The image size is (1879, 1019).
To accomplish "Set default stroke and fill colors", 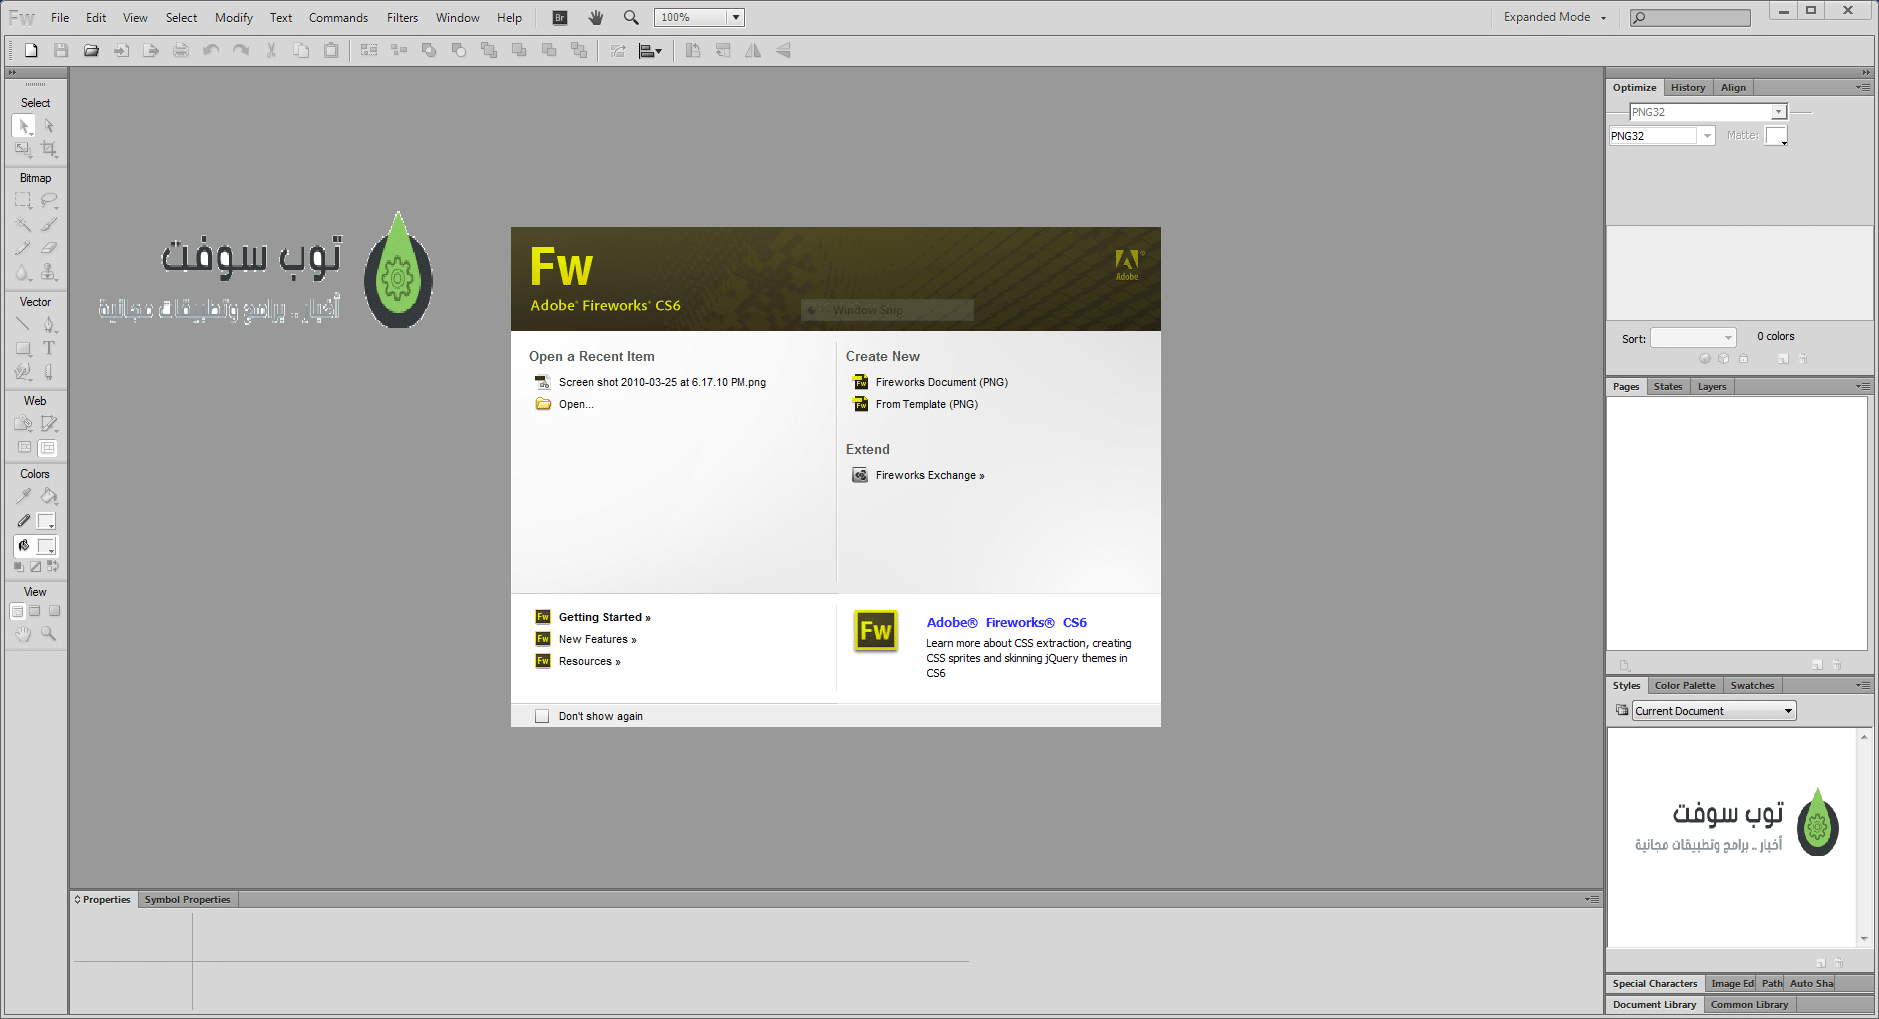I will pos(18,567).
